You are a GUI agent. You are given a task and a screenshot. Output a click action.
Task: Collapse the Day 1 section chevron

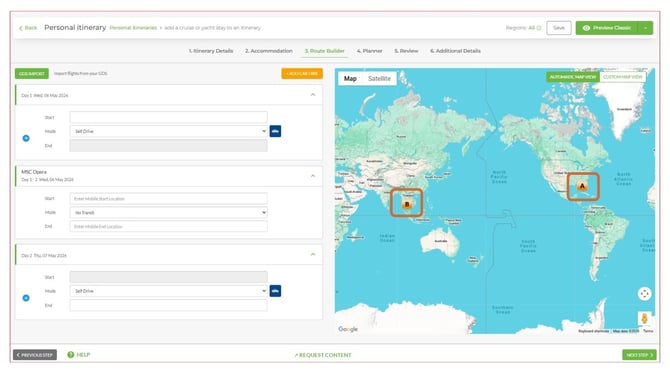313,95
